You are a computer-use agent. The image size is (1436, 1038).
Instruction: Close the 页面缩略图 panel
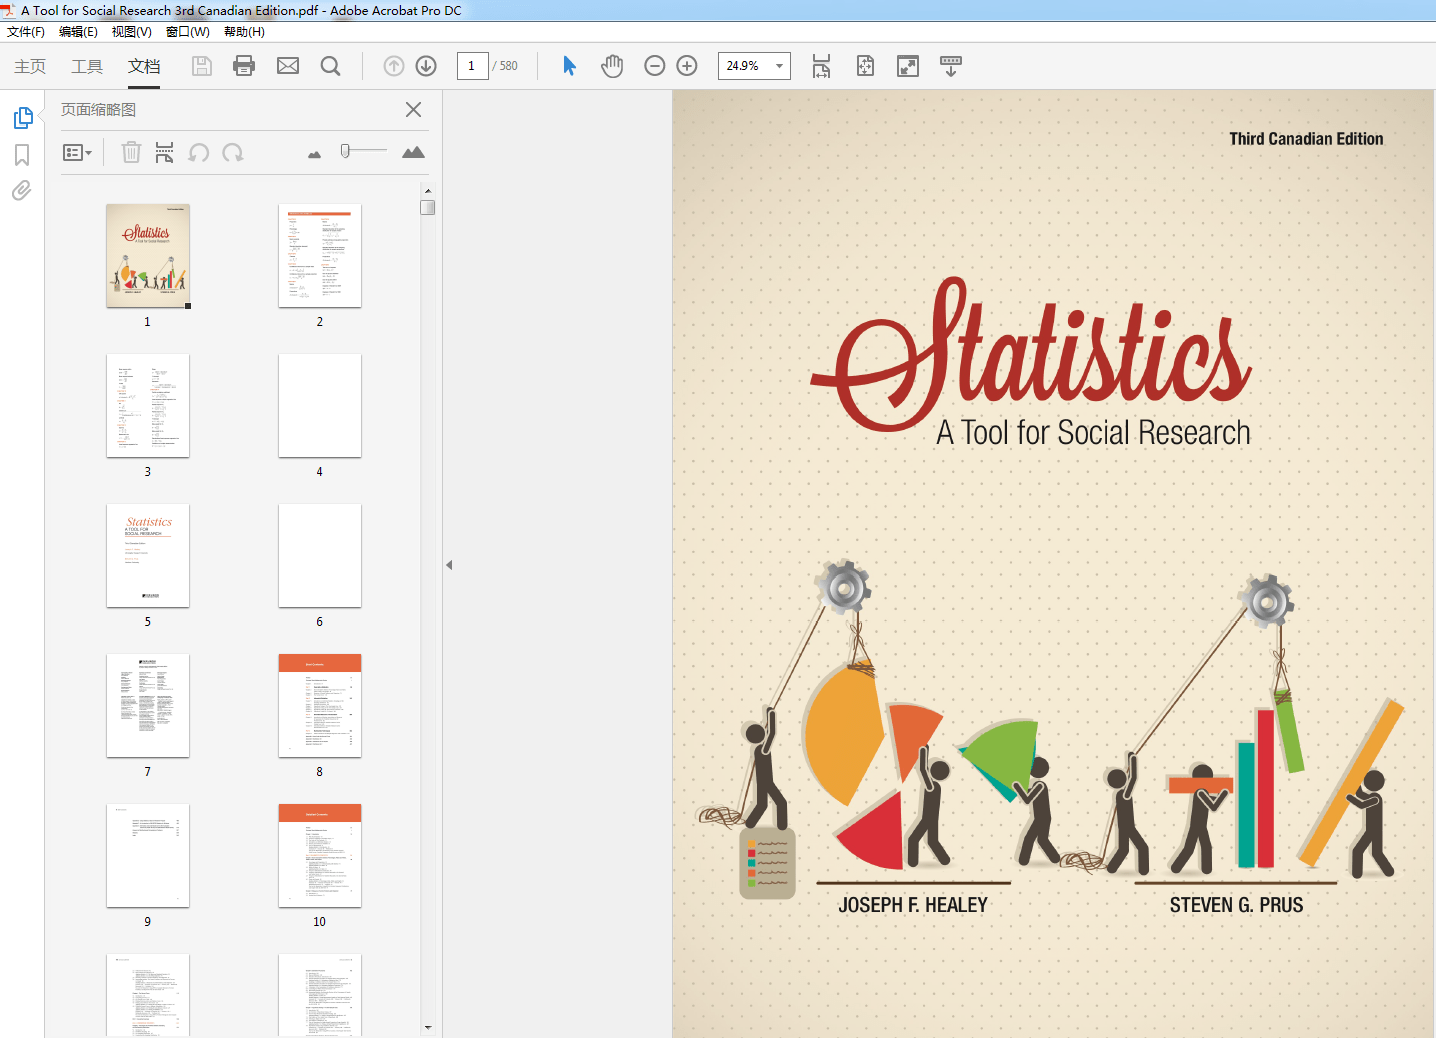(413, 110)
